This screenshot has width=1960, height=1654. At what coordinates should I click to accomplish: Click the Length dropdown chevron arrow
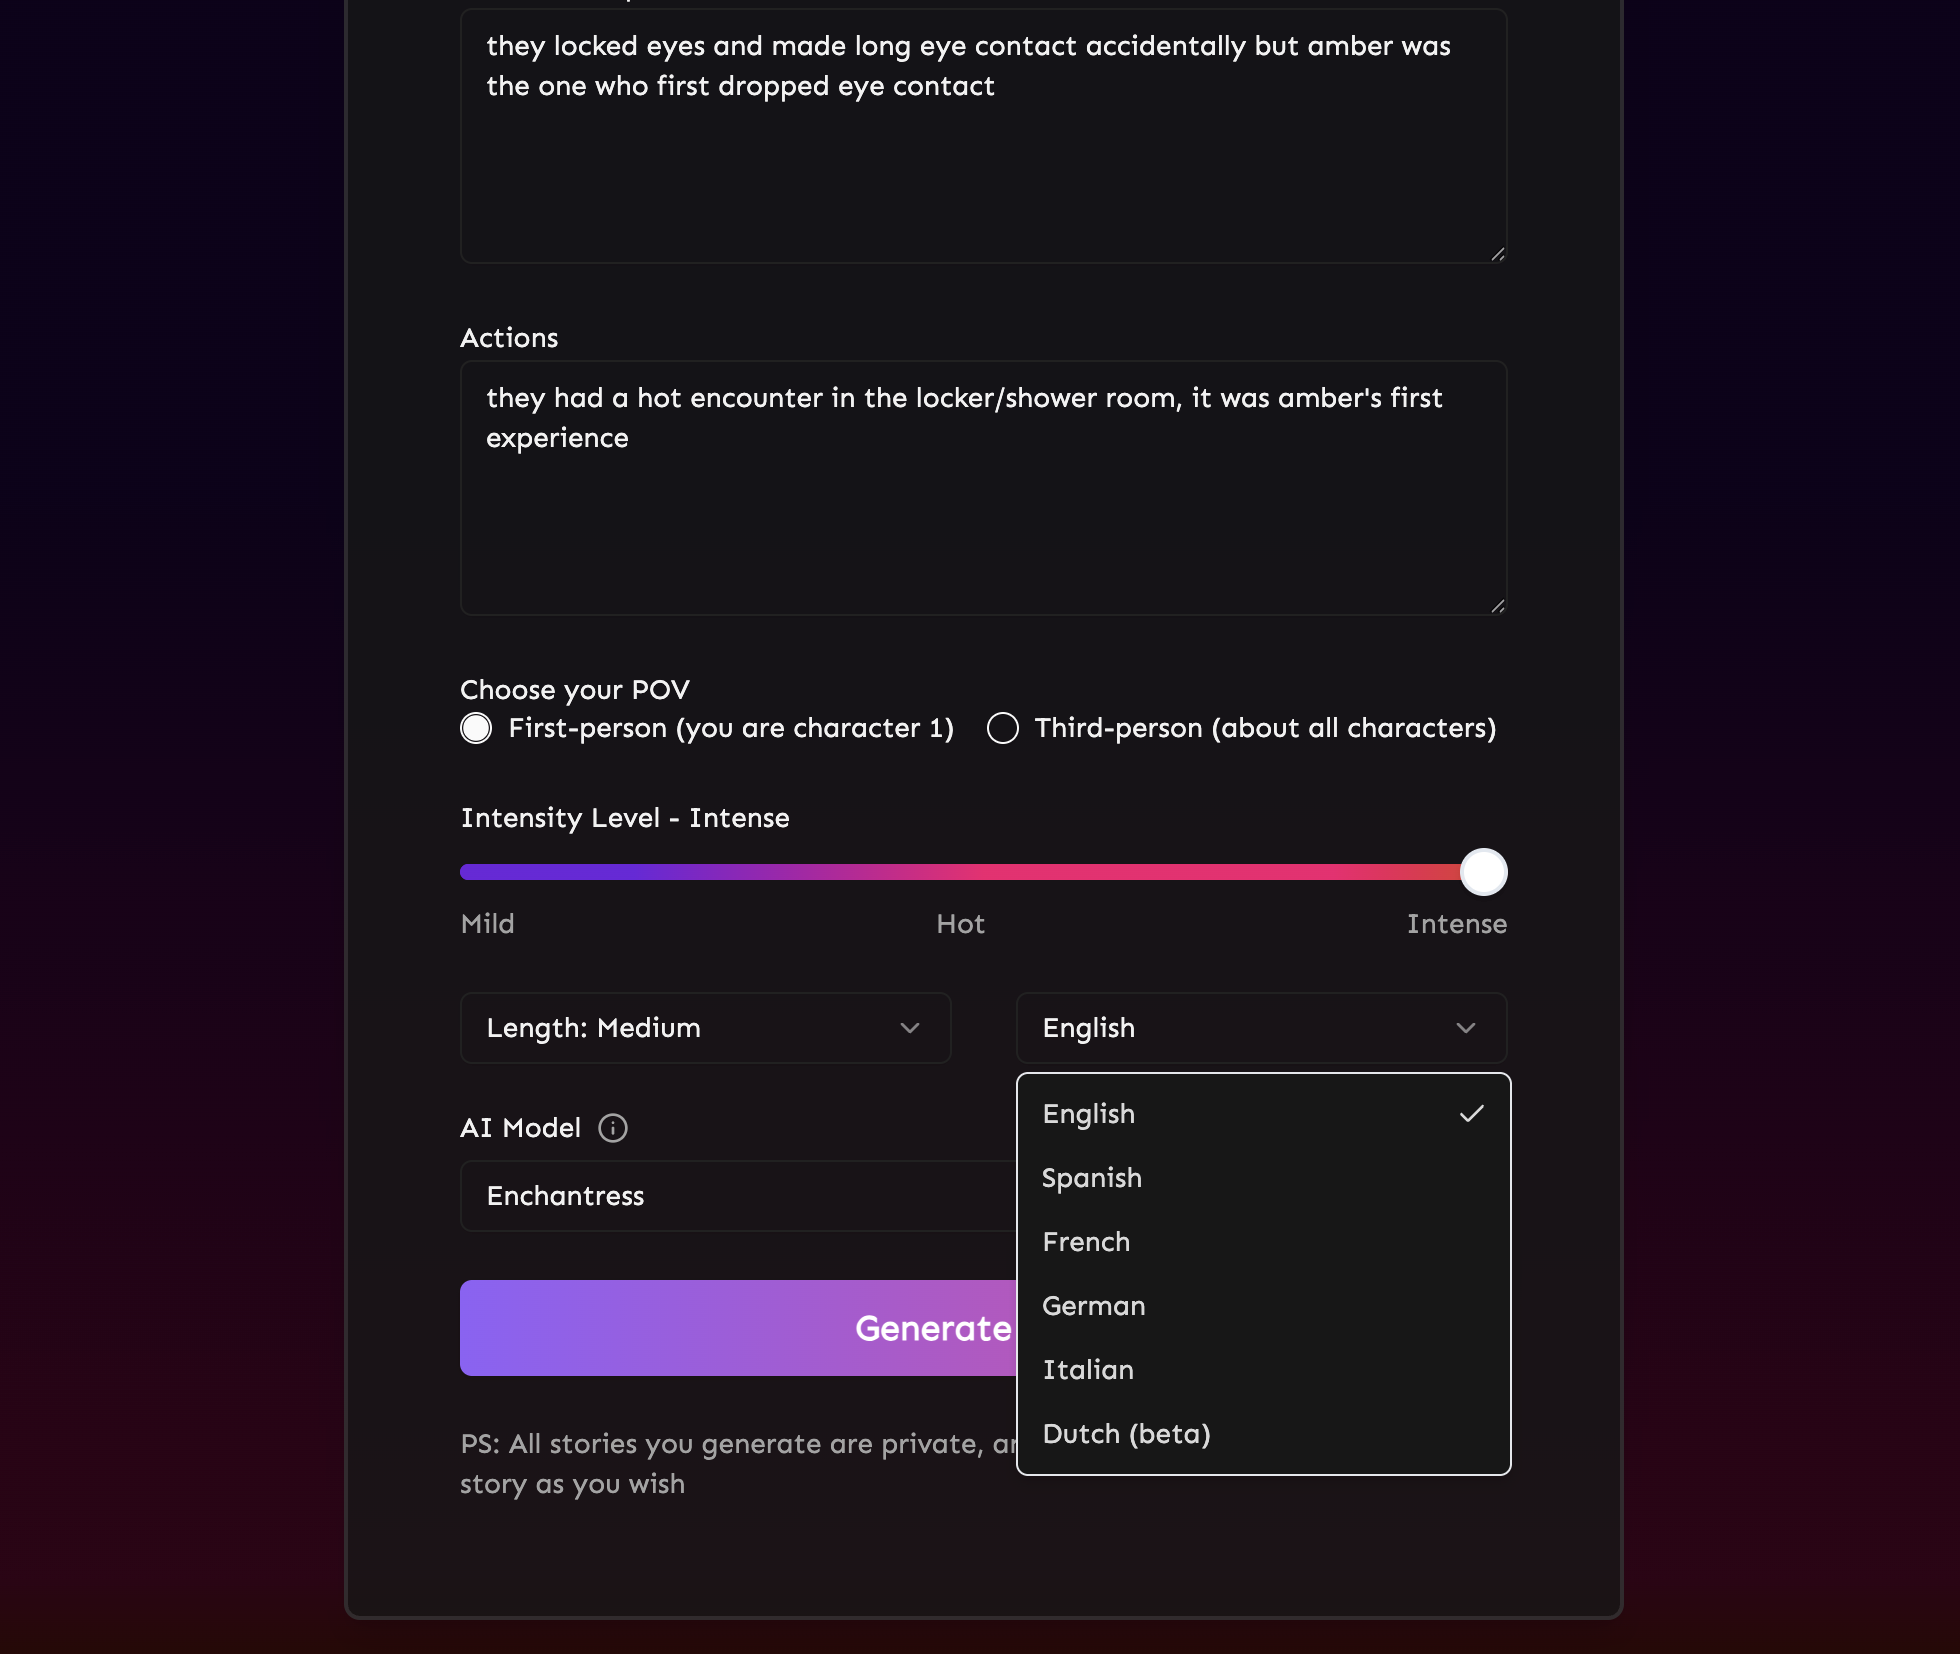click(909, 1028)
